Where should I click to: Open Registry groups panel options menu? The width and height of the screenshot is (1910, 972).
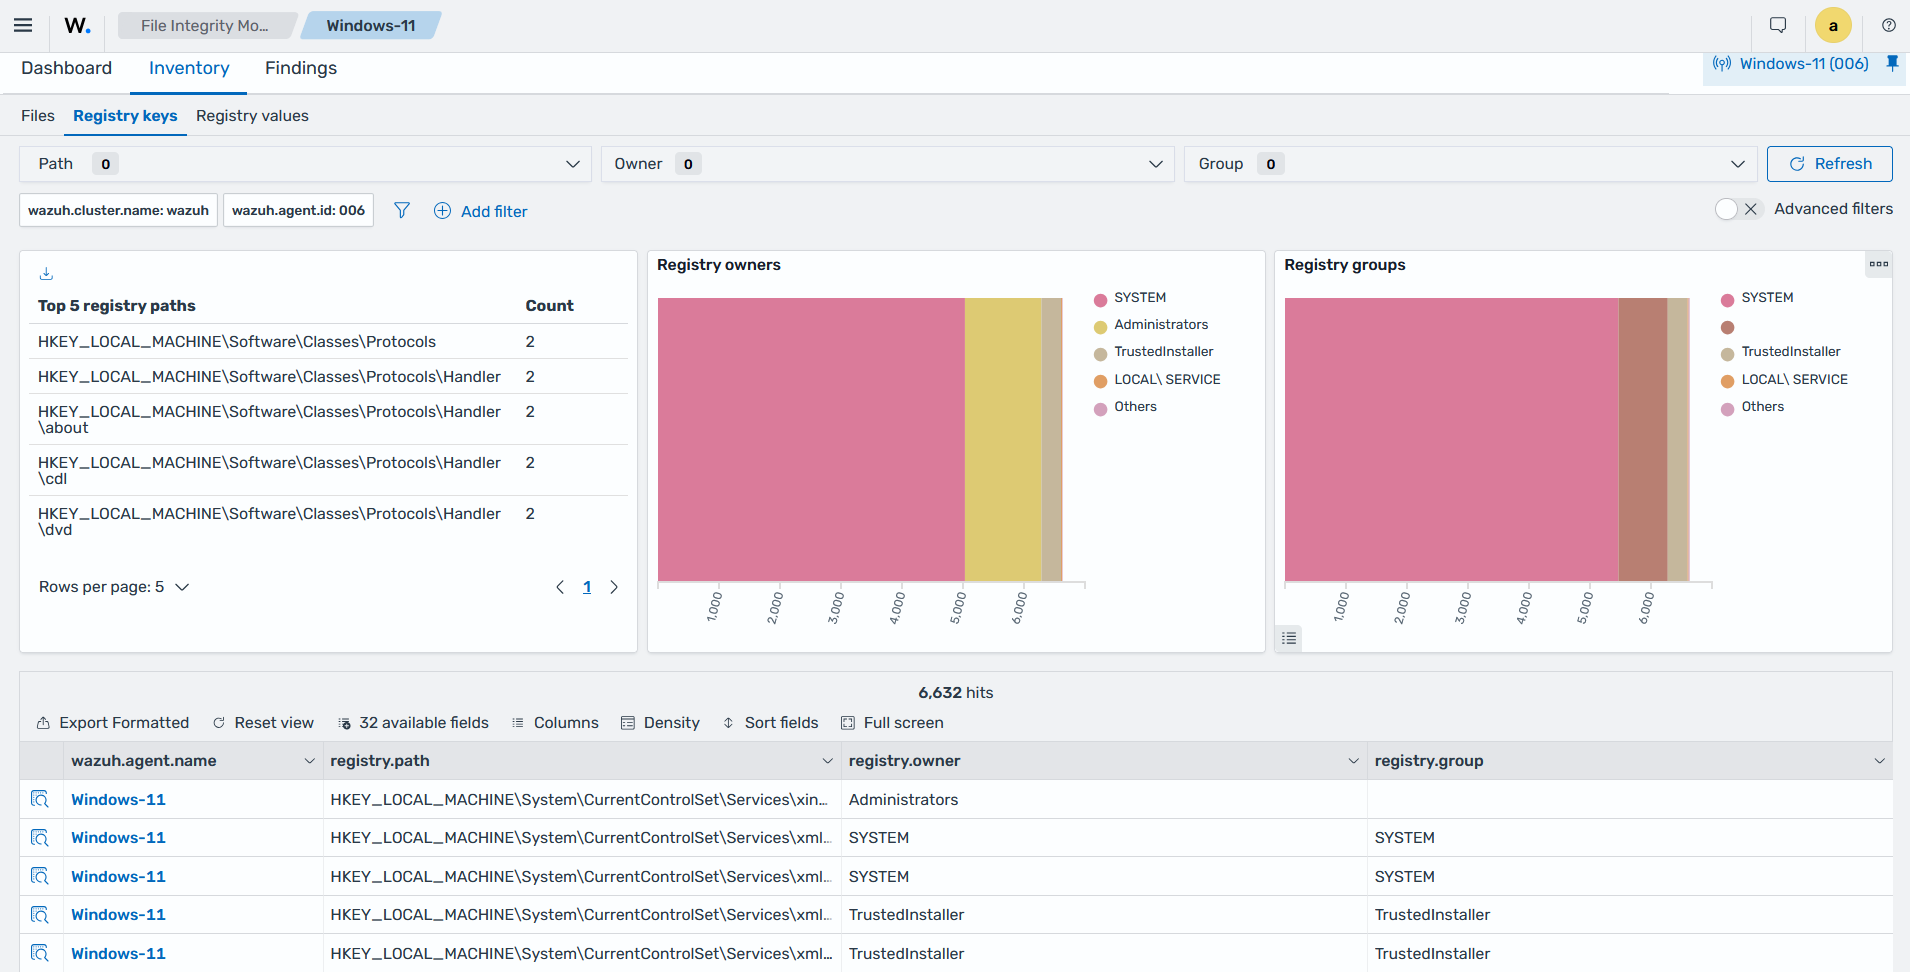click(1879, 264)
